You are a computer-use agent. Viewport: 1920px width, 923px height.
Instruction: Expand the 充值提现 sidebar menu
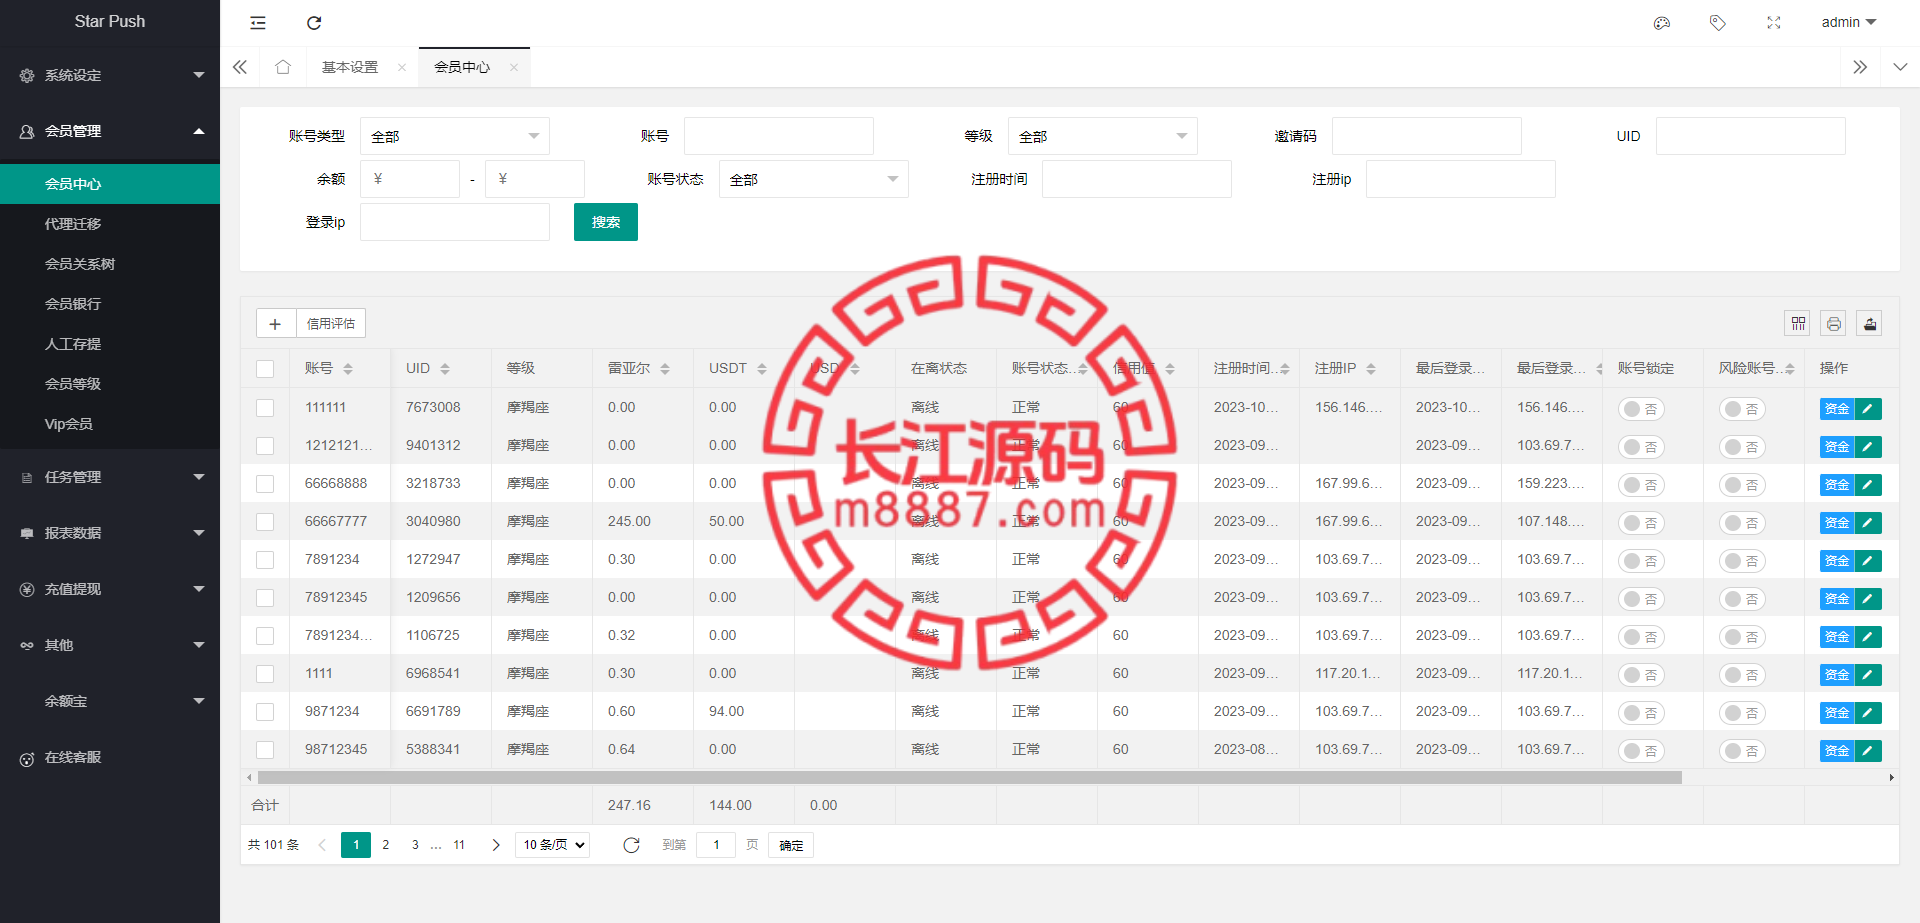(110, 589)
